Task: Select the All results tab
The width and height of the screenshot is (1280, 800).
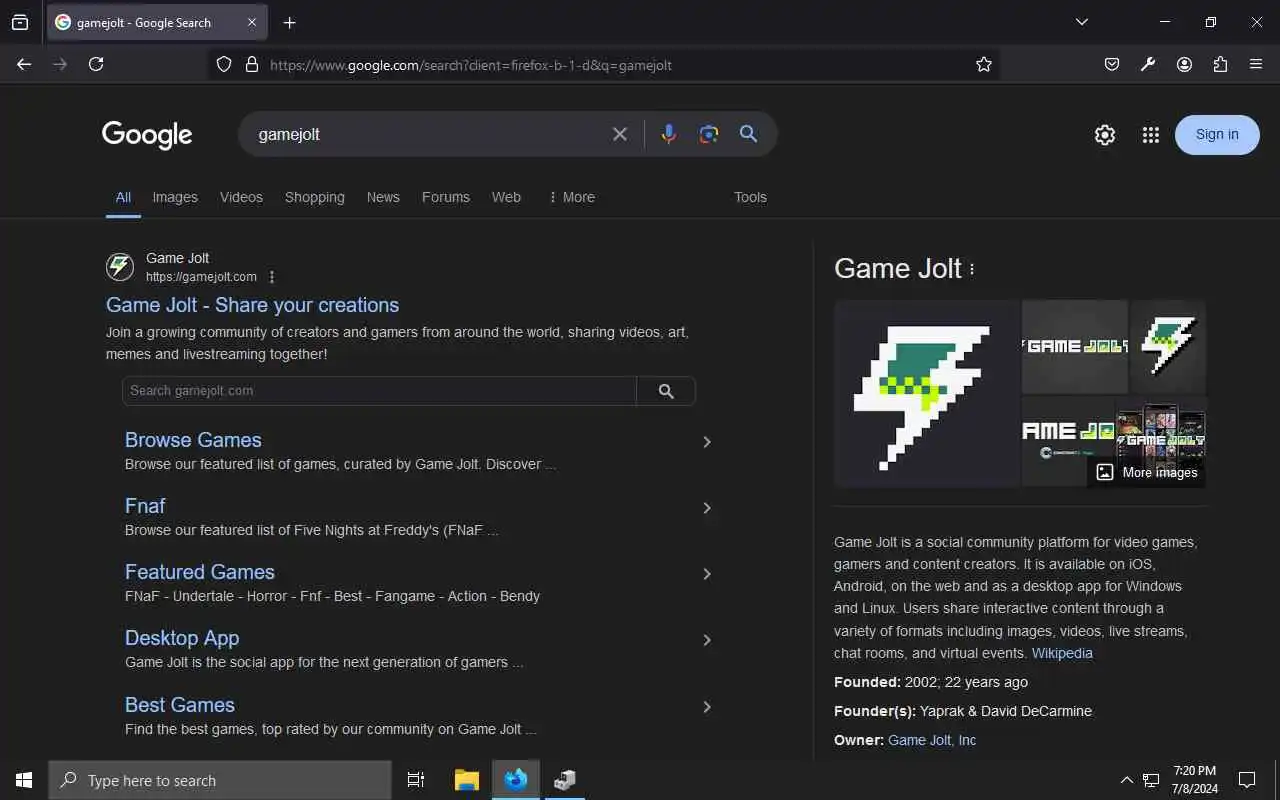Action: click(123, 197)
